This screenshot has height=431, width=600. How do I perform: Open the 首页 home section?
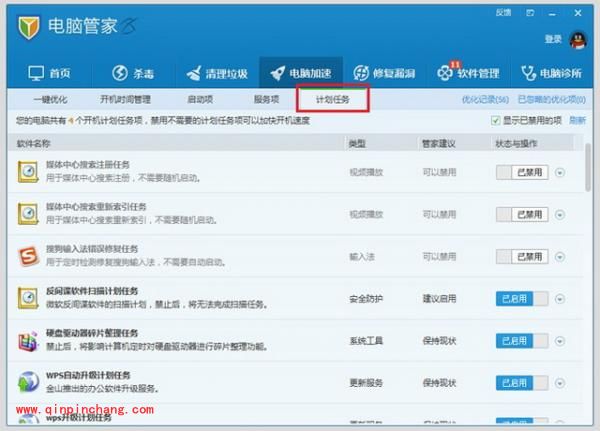point(49,73)
